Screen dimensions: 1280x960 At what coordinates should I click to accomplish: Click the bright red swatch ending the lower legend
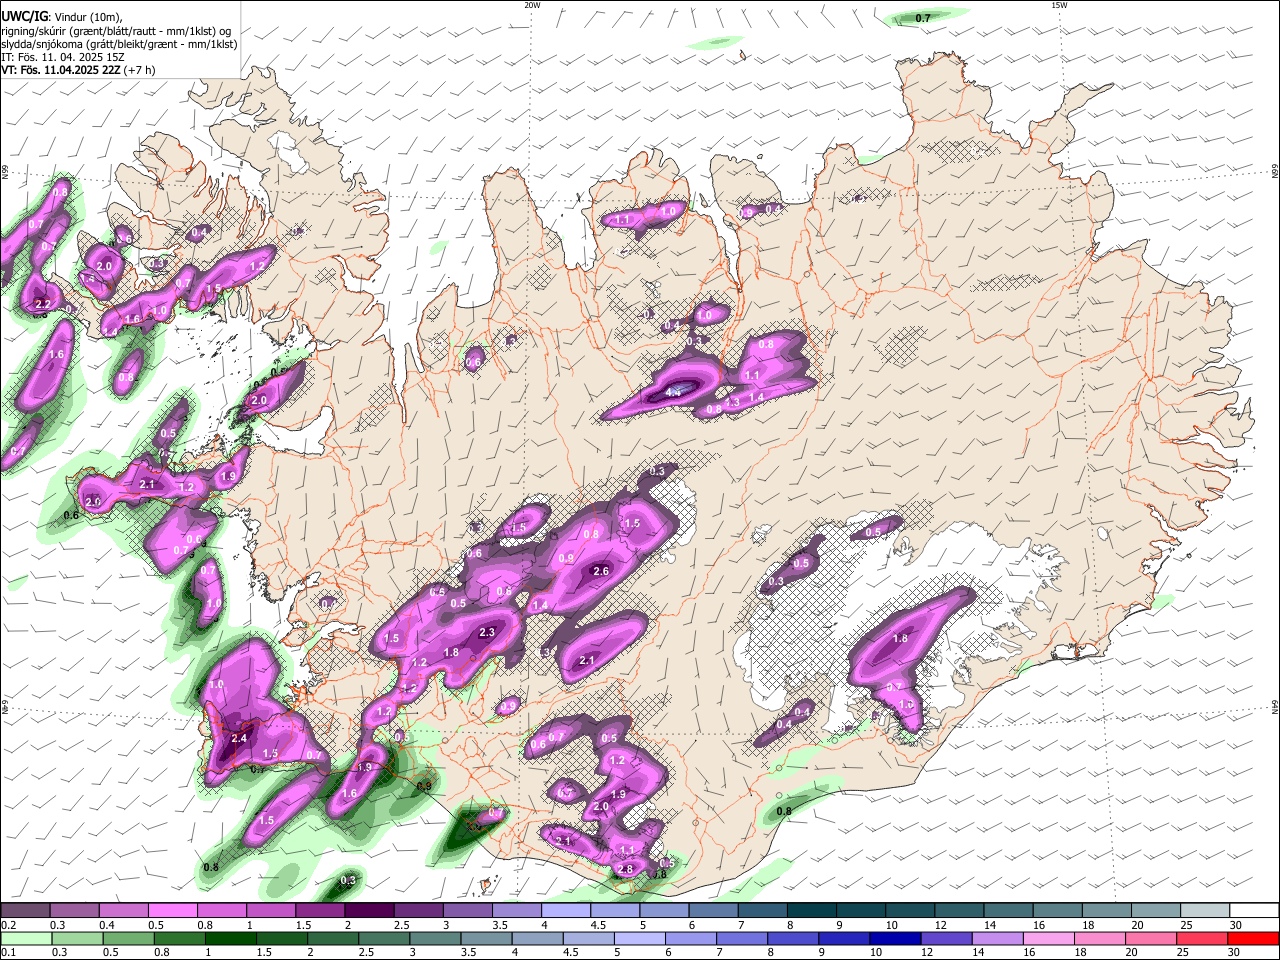click(1254, 938)
